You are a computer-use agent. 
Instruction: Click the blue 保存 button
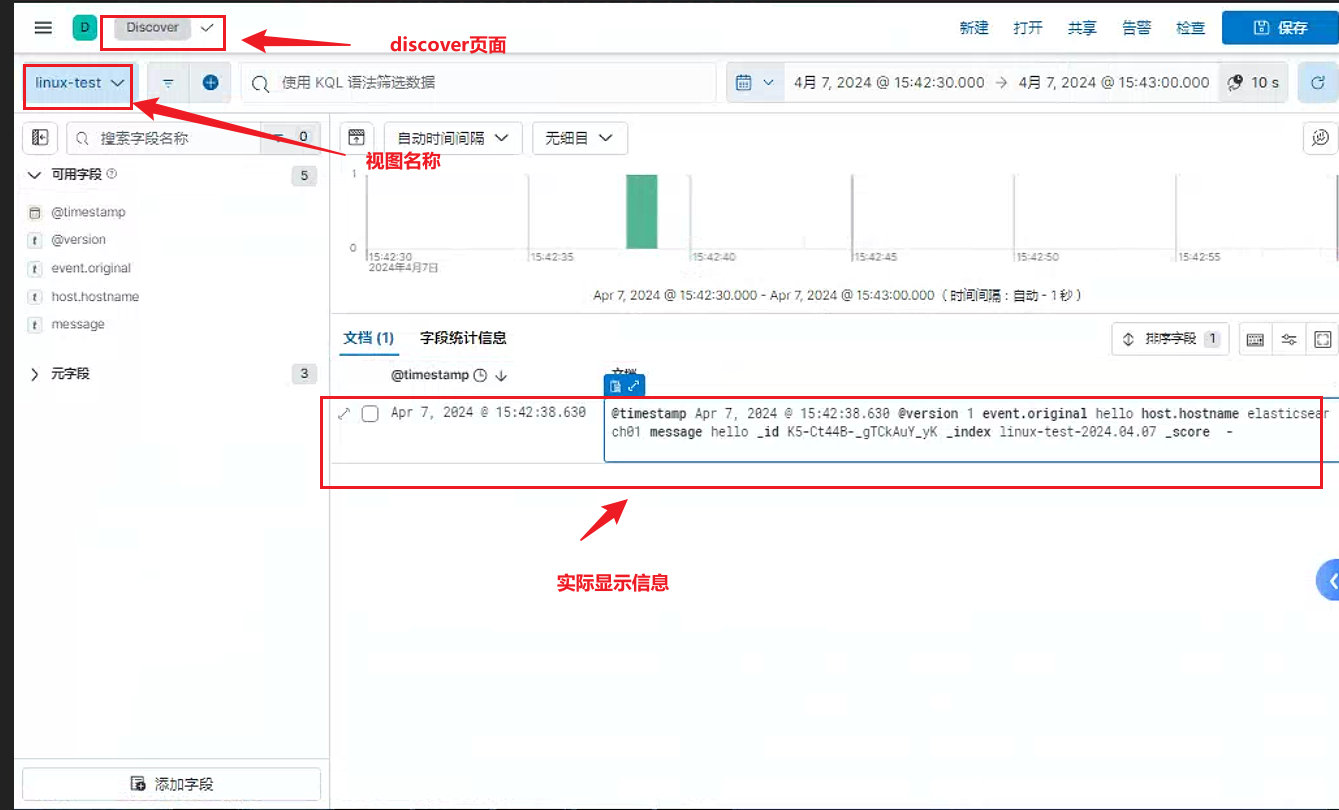click(x=1280, y=28)
